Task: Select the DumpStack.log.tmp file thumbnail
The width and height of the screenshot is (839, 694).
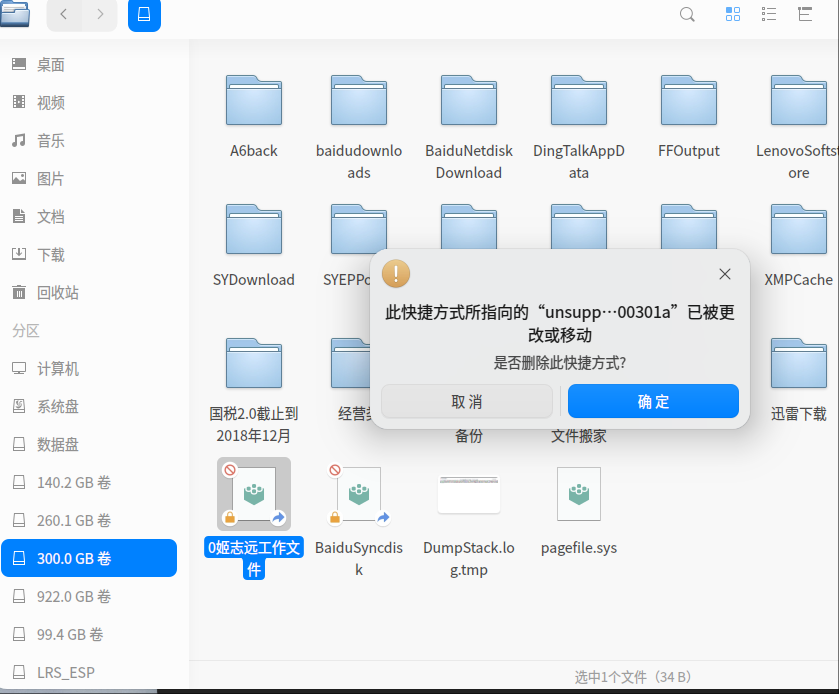Action: coord(469,494)
